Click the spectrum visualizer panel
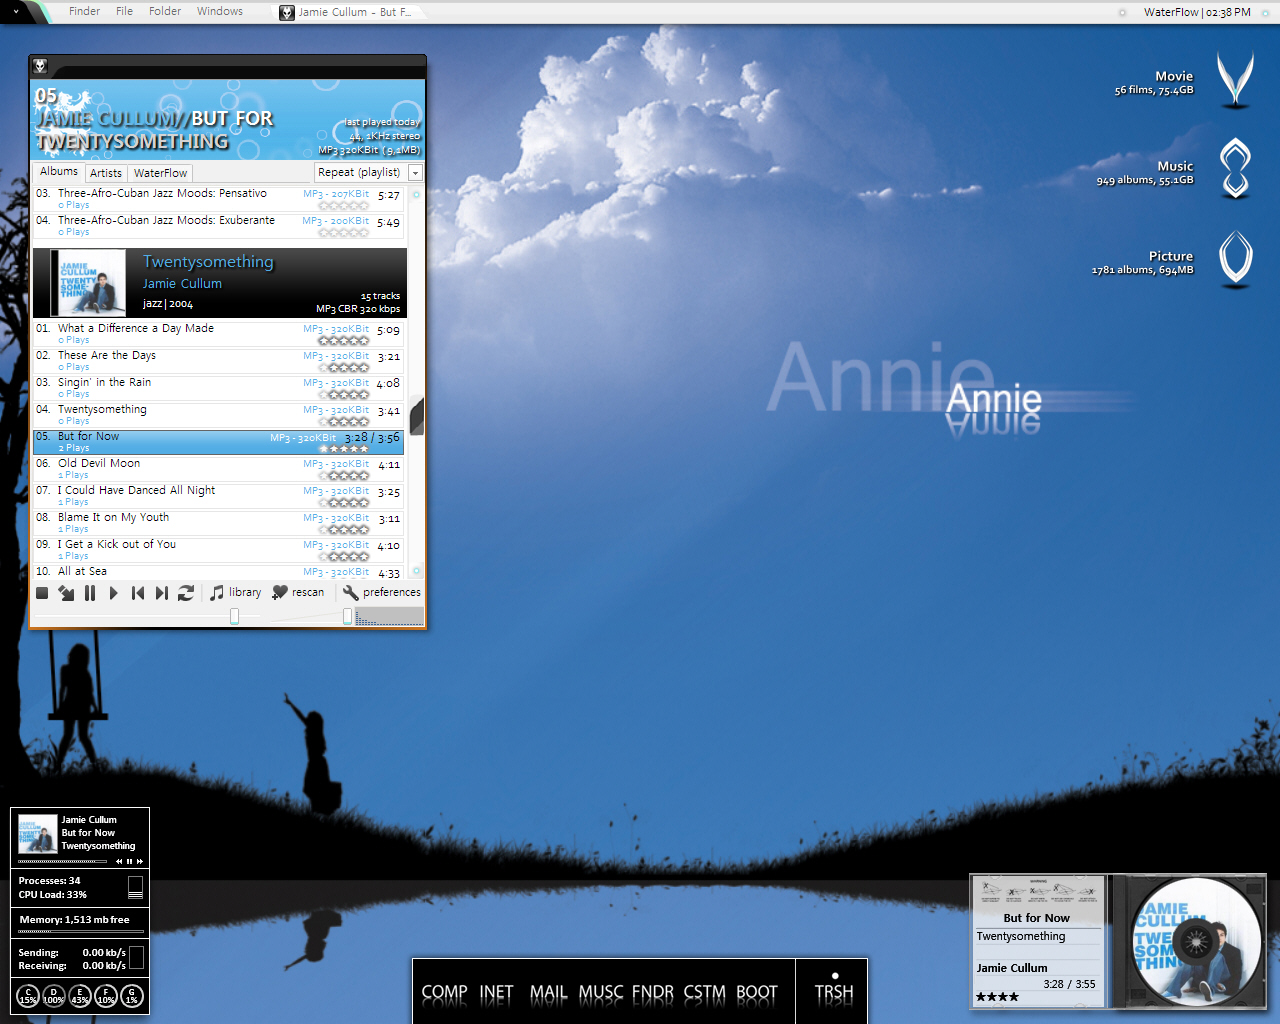Screen dimensions: 1280x1024 (389, 617)
